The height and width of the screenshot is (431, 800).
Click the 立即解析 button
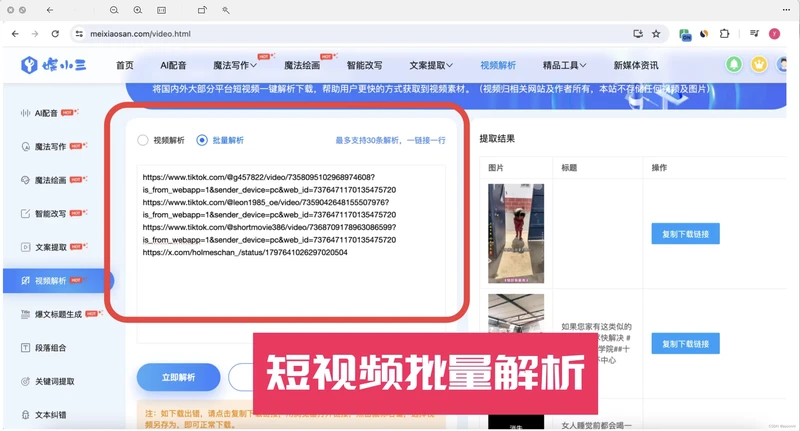pos(178,377)
